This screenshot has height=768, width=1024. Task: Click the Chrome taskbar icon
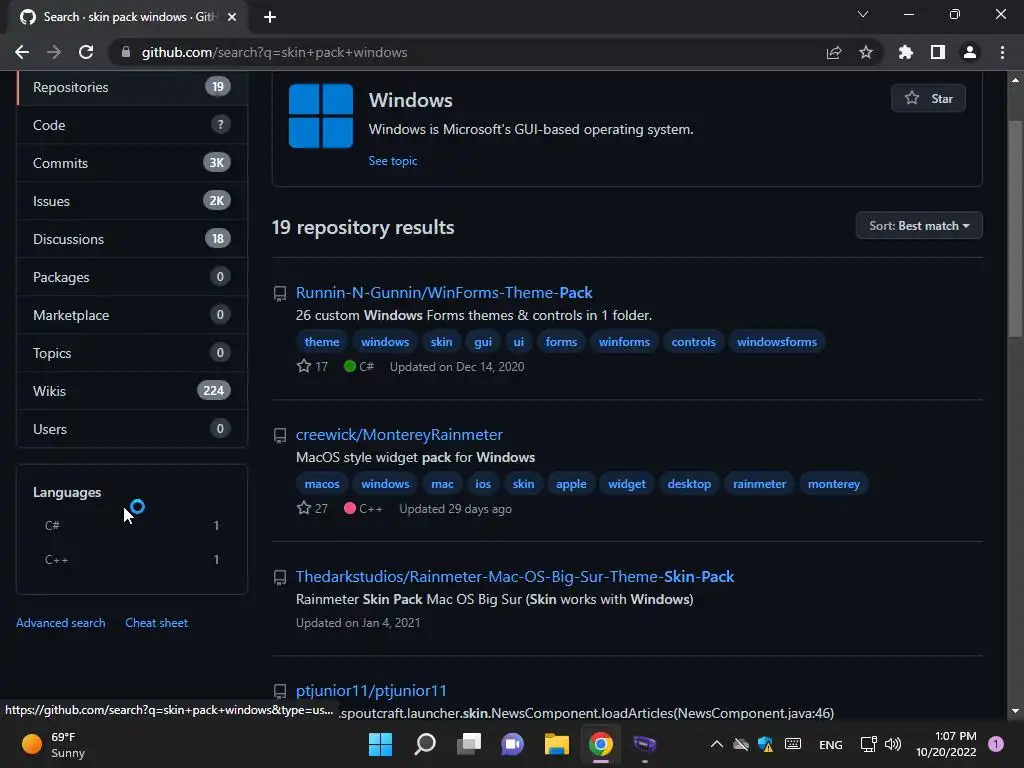(x=601, y=744)
